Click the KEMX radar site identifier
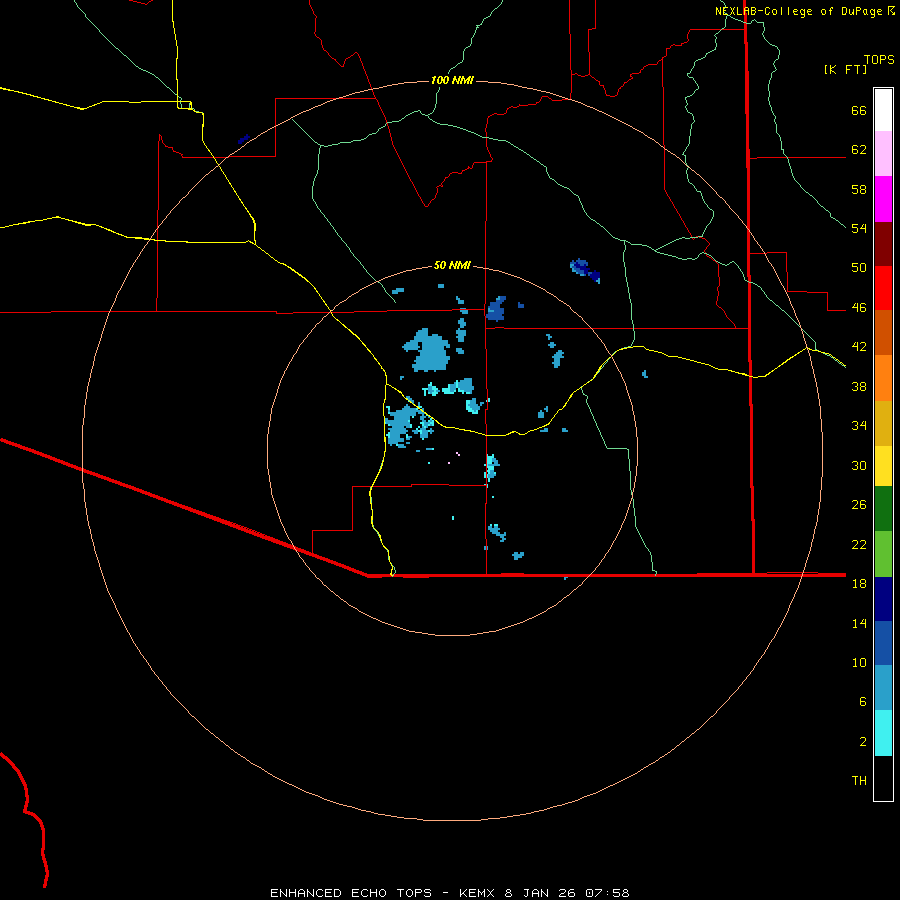 pyautogui.click(x=478, y=893)
